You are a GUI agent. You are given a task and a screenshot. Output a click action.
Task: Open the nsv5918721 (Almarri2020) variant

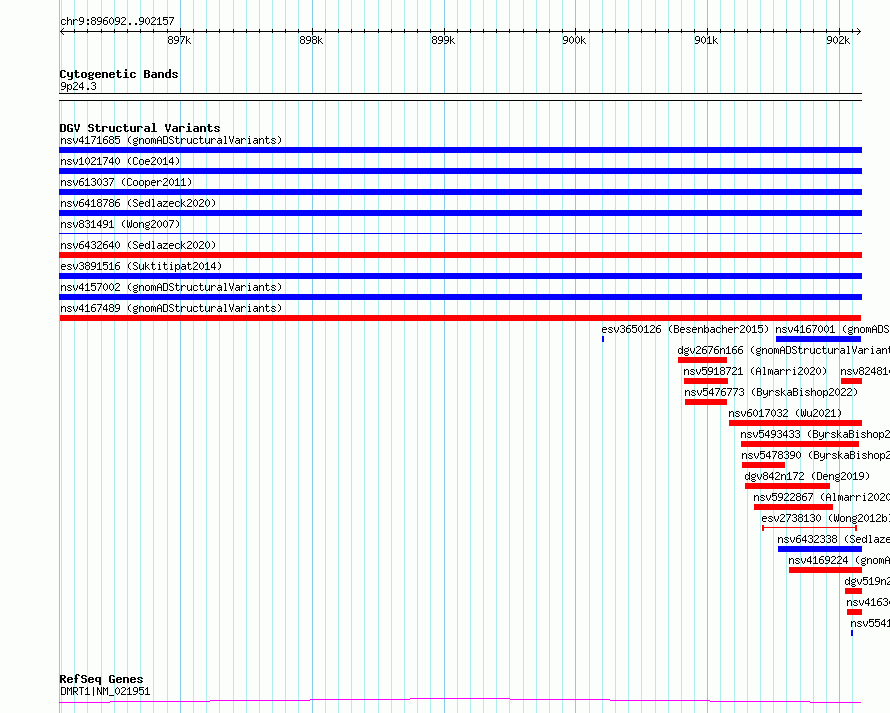(755, 371)
